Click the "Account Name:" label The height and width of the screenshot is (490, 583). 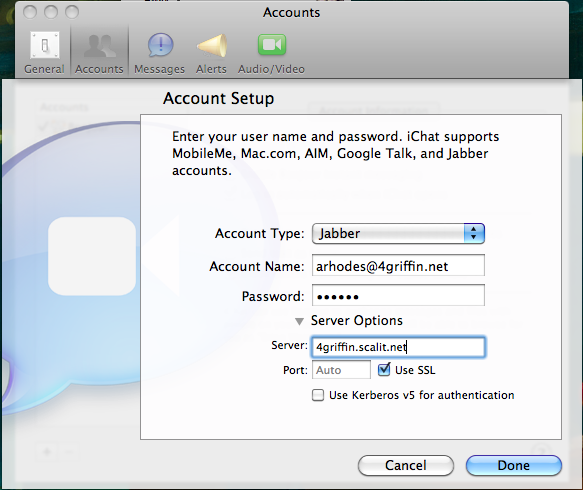coord(257,266)
